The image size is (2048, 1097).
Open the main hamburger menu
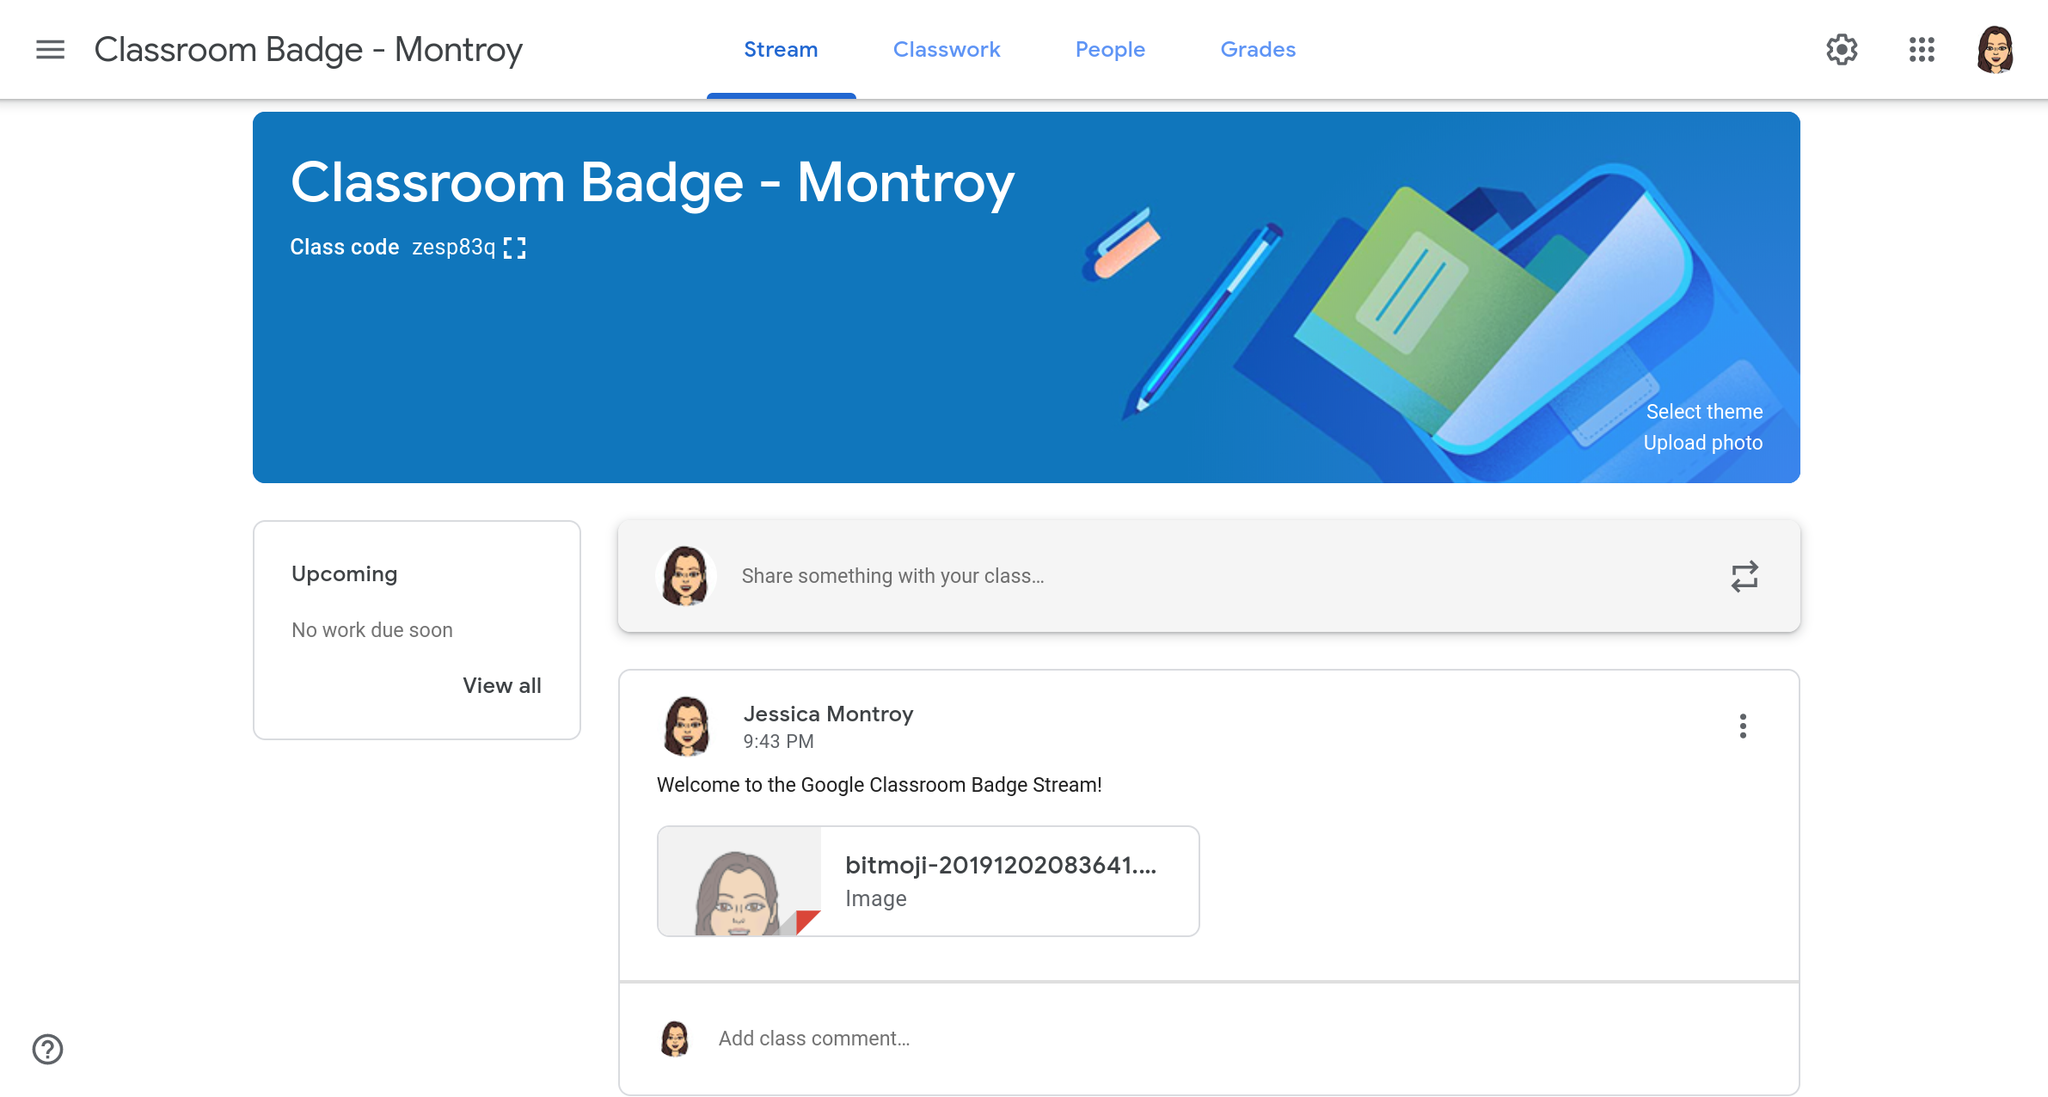[50, 49]
